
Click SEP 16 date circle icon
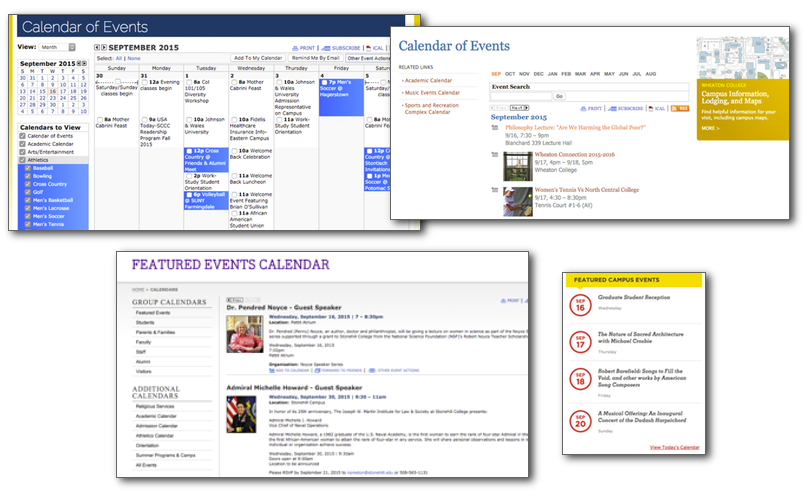[580, 305]
